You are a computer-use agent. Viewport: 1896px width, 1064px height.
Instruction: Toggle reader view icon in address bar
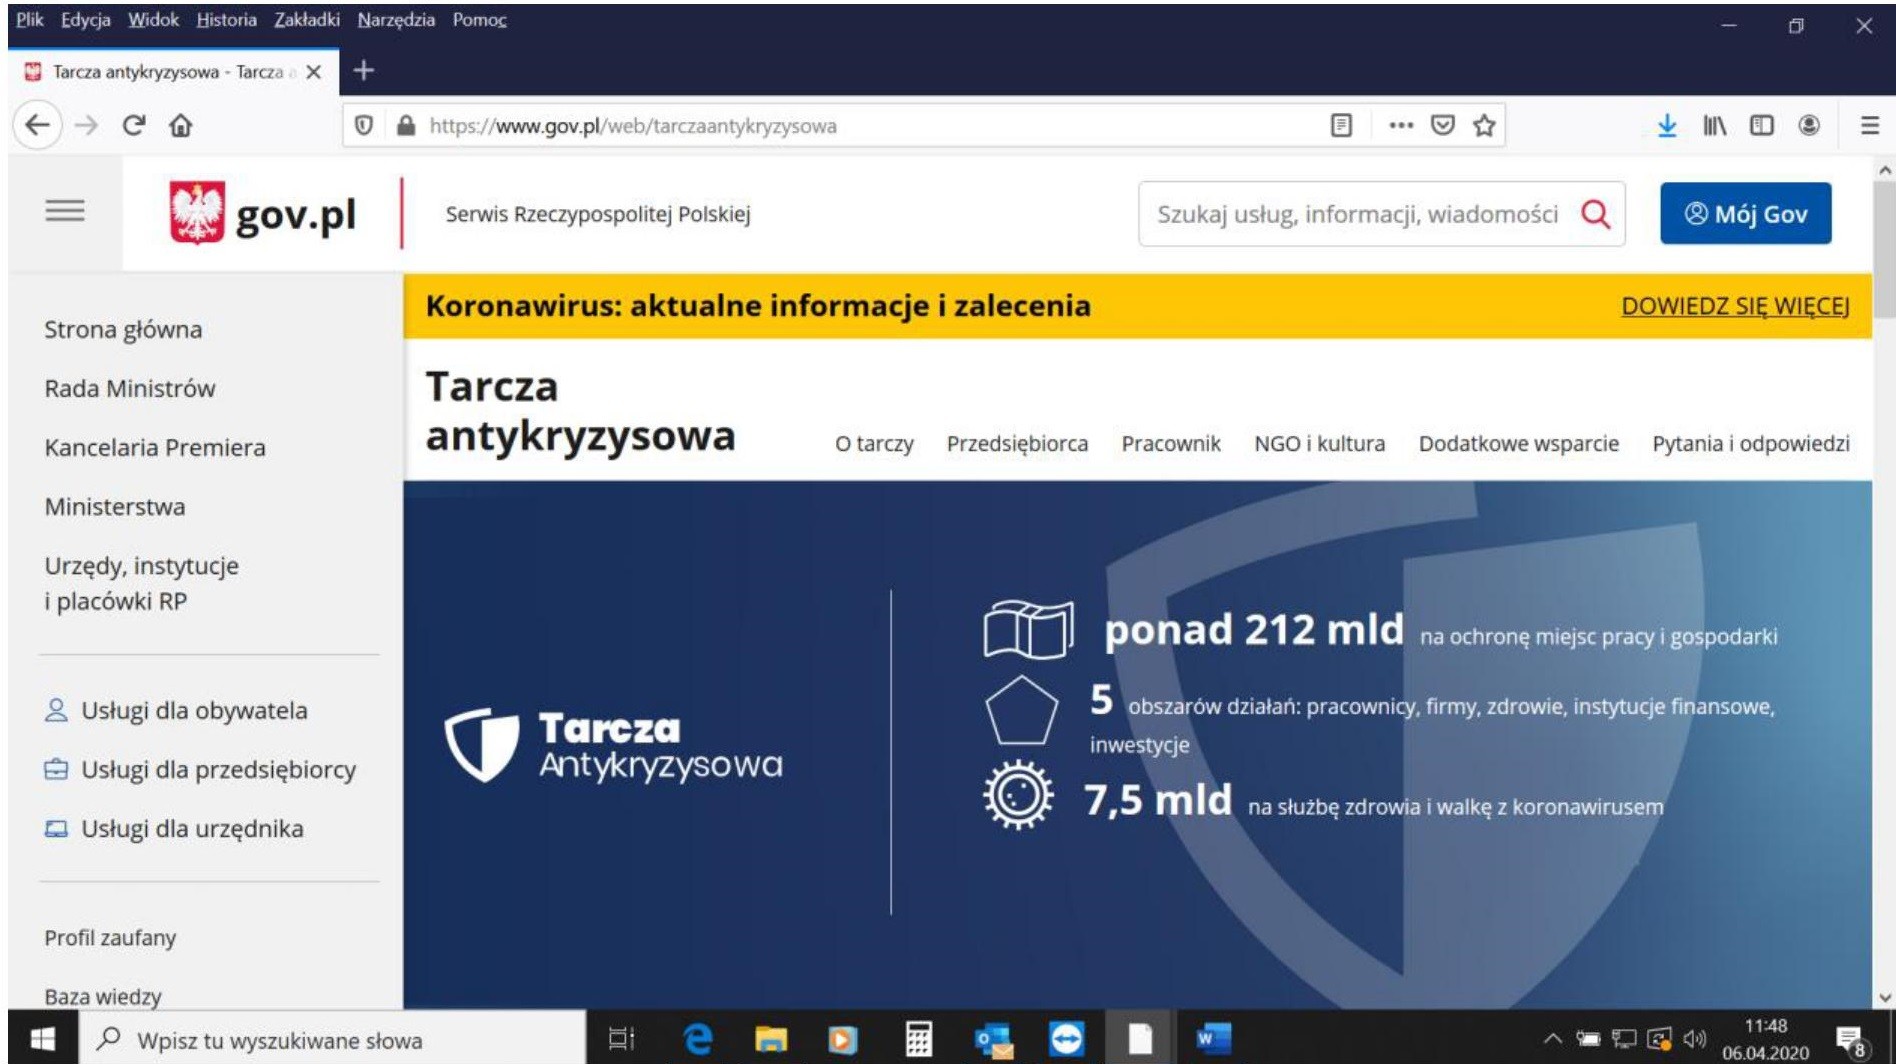coord(1341,125)
